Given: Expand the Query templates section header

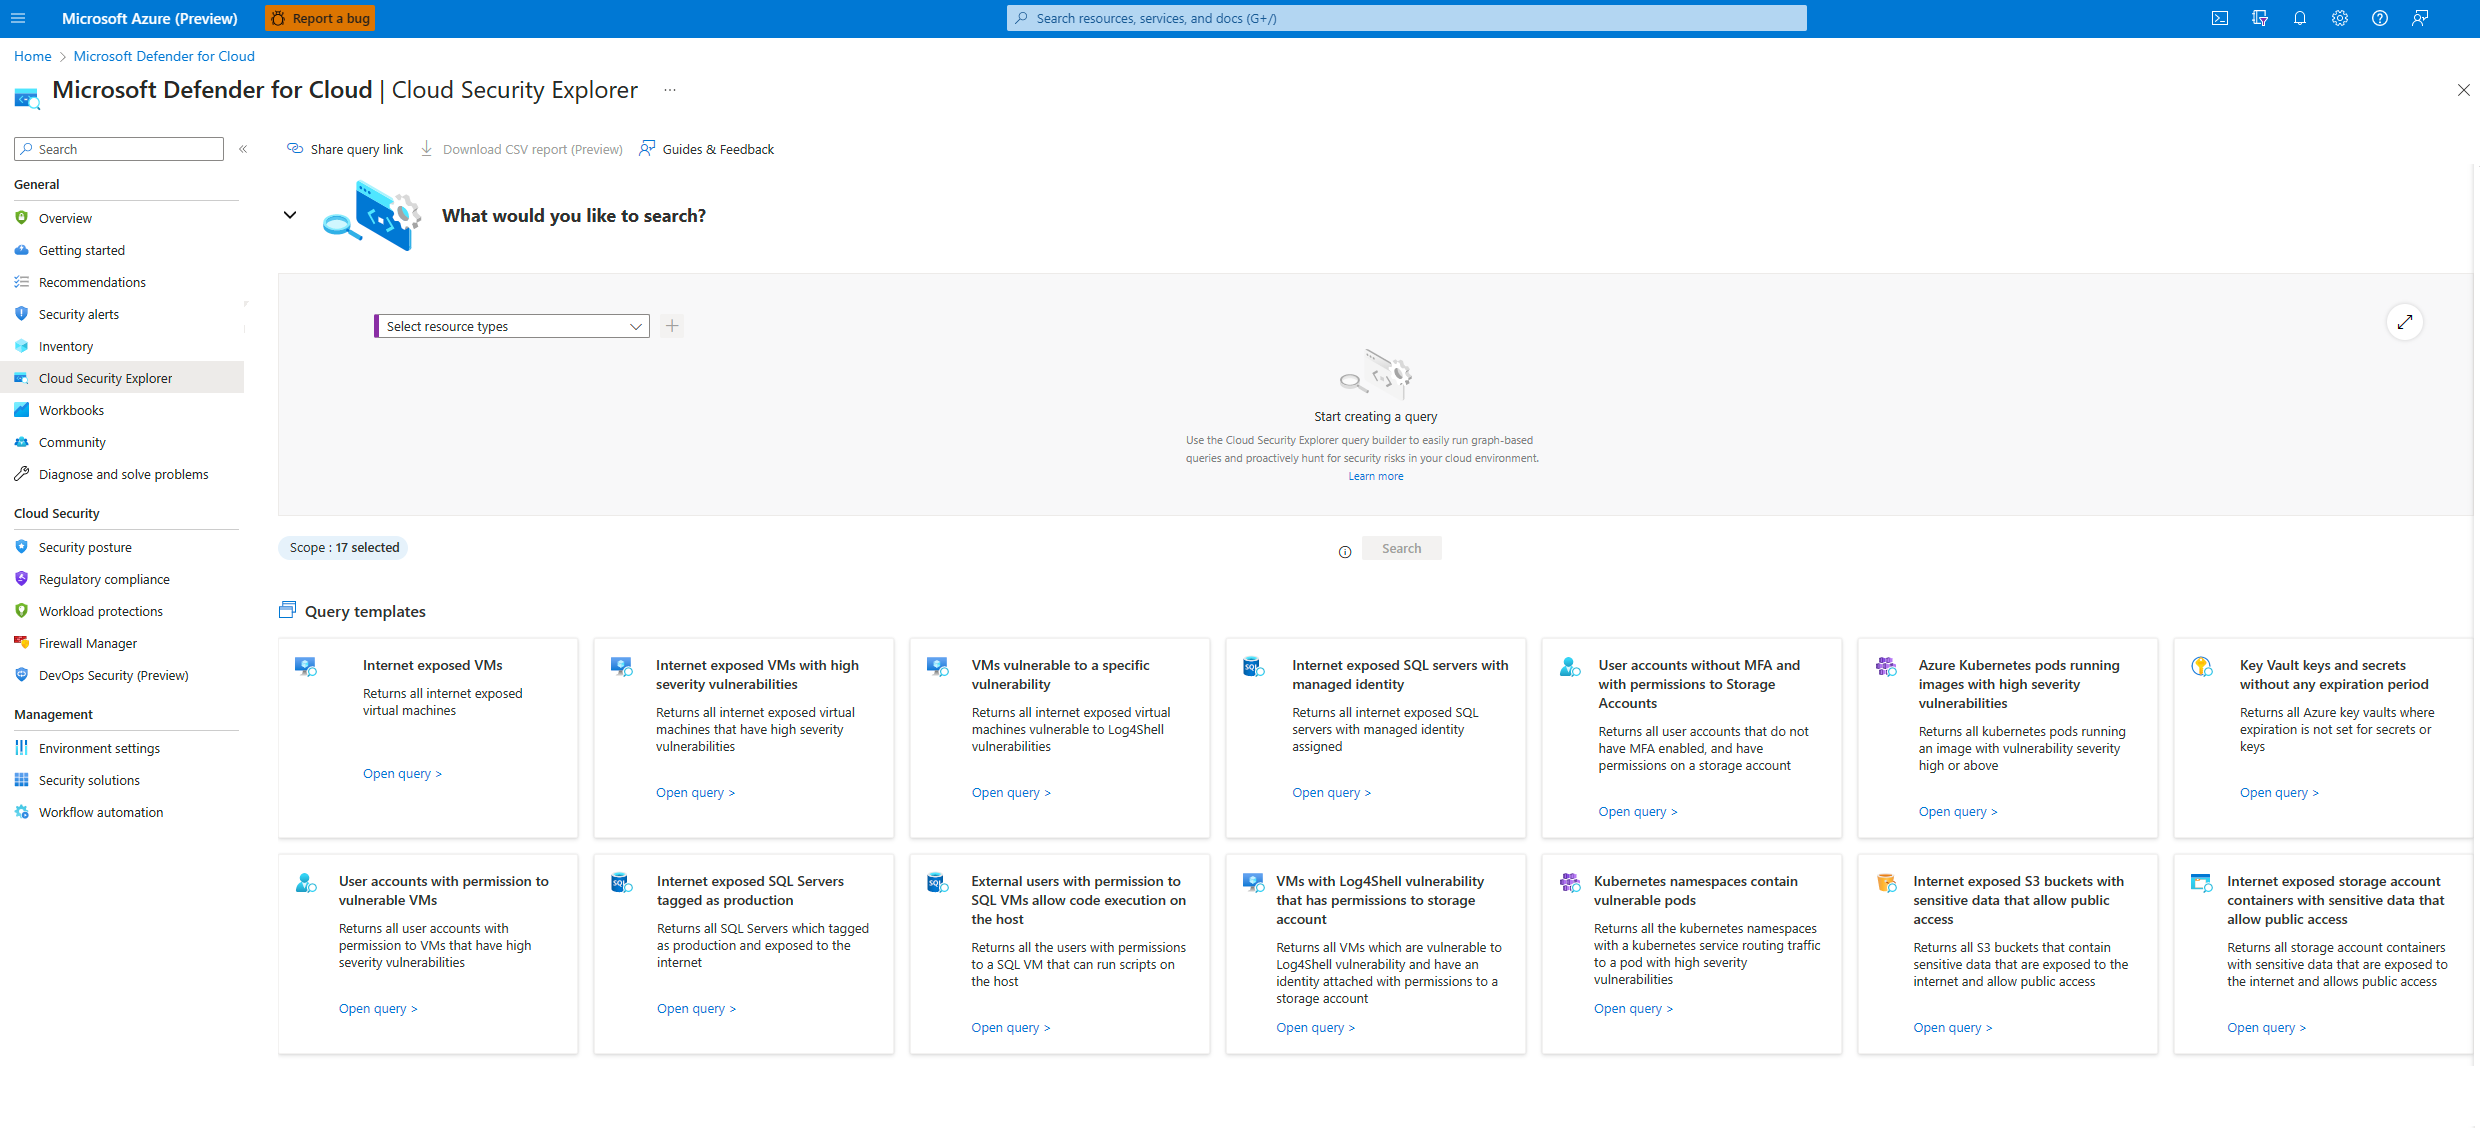Looking at the screenshot, I should 365,611.
